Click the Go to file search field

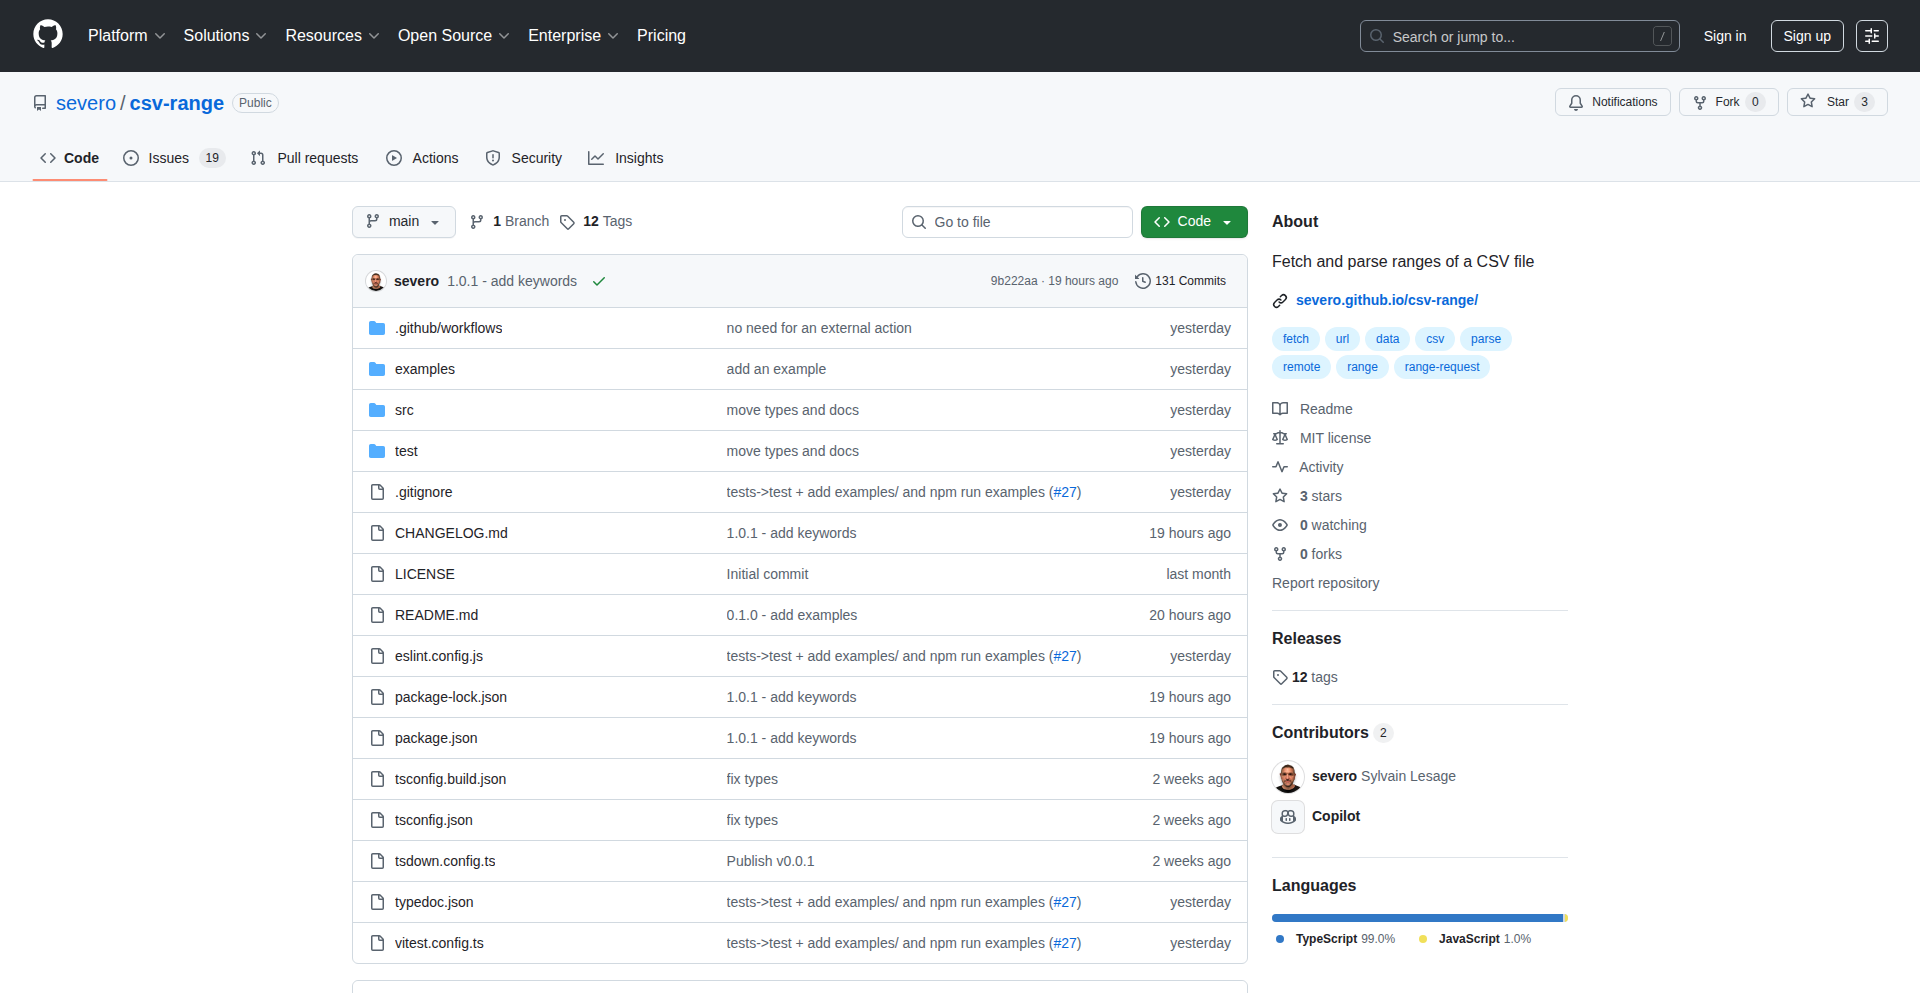pos(1017,221)
